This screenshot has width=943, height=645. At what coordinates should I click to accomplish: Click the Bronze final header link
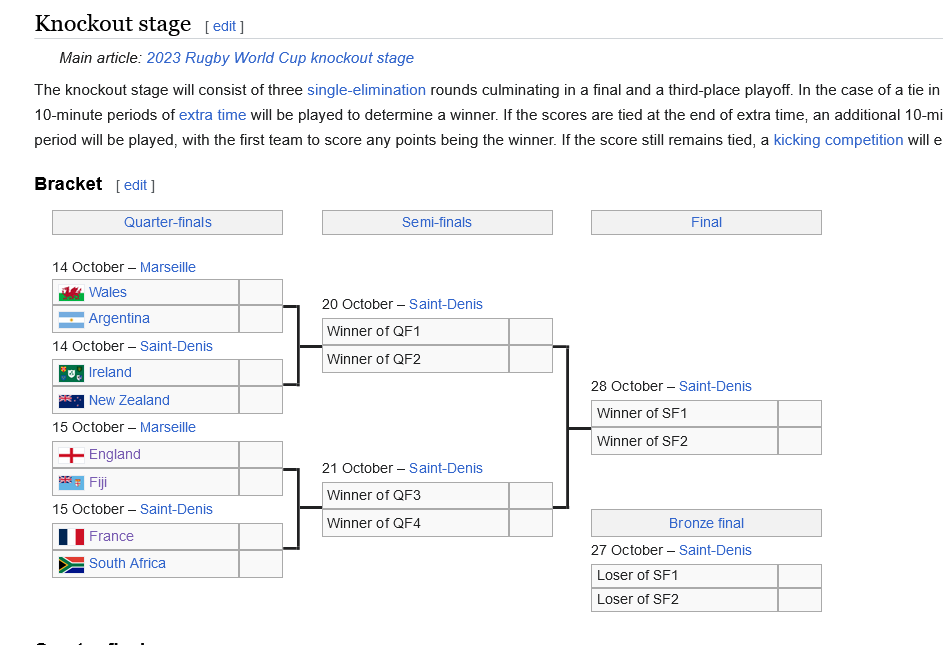[x=706, y=523]
